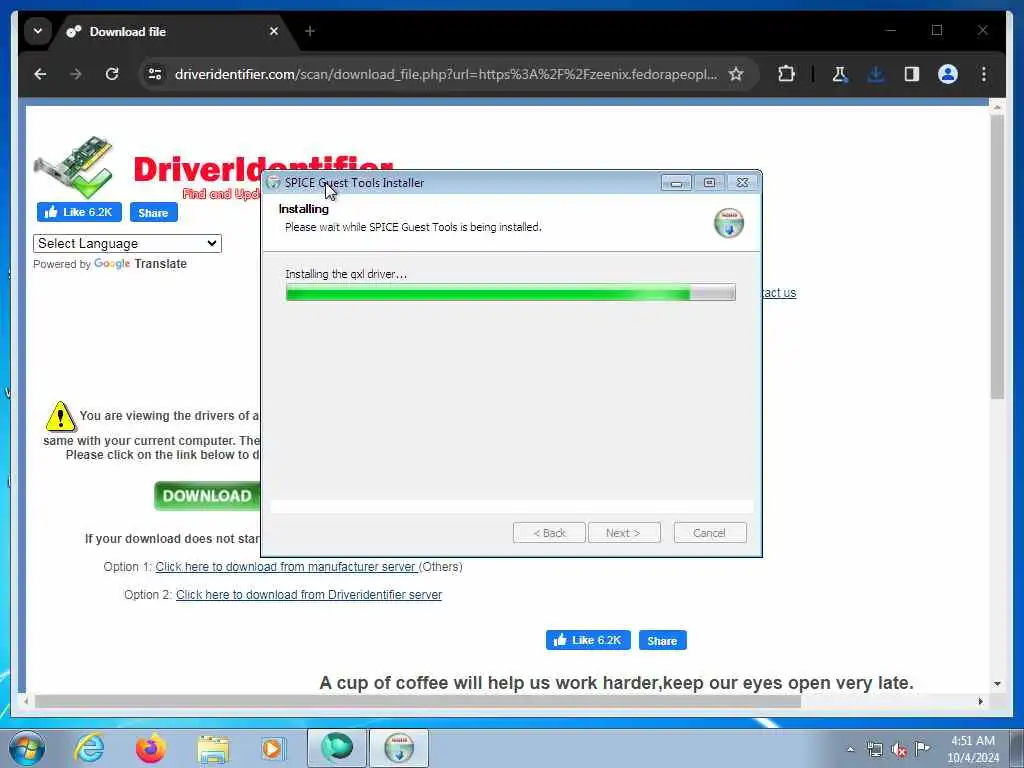
Task: Open the Chrome extensions puzzle icon
Action: point(786,74)
